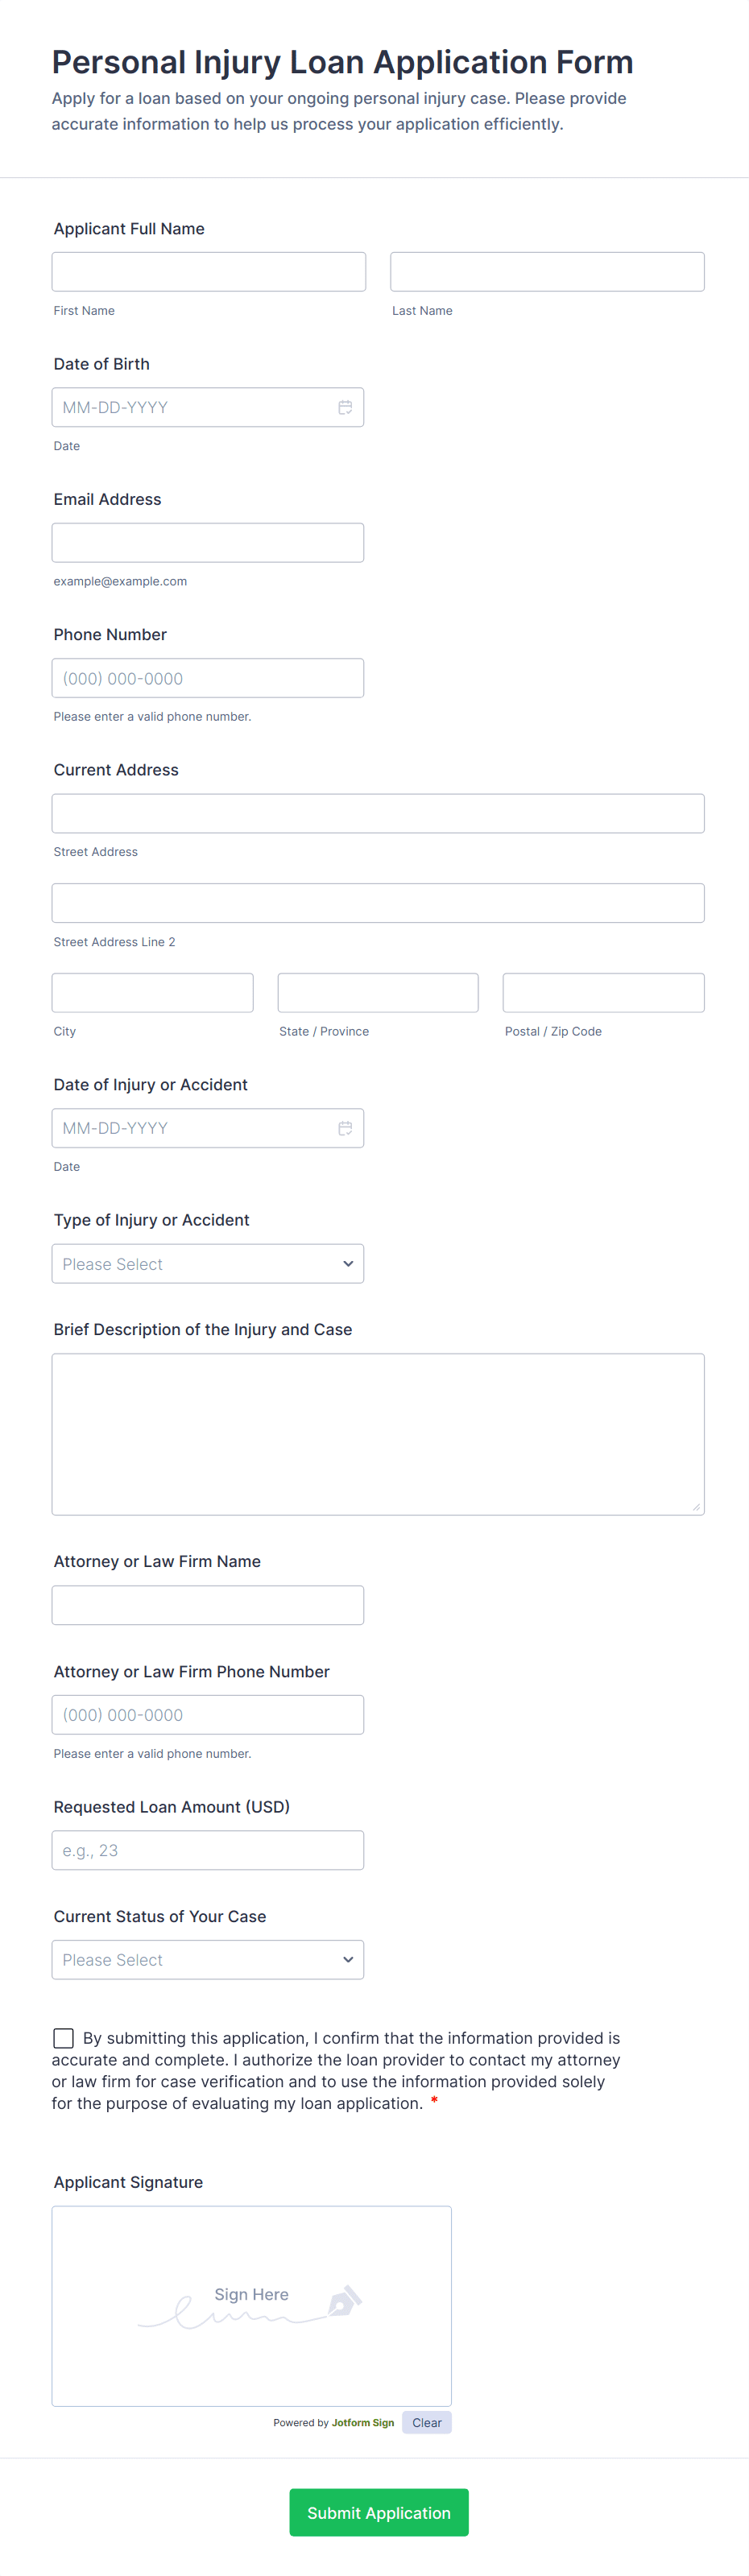Clear the applicant signature
This screenshot has width=749, height=2576.
426,2423
